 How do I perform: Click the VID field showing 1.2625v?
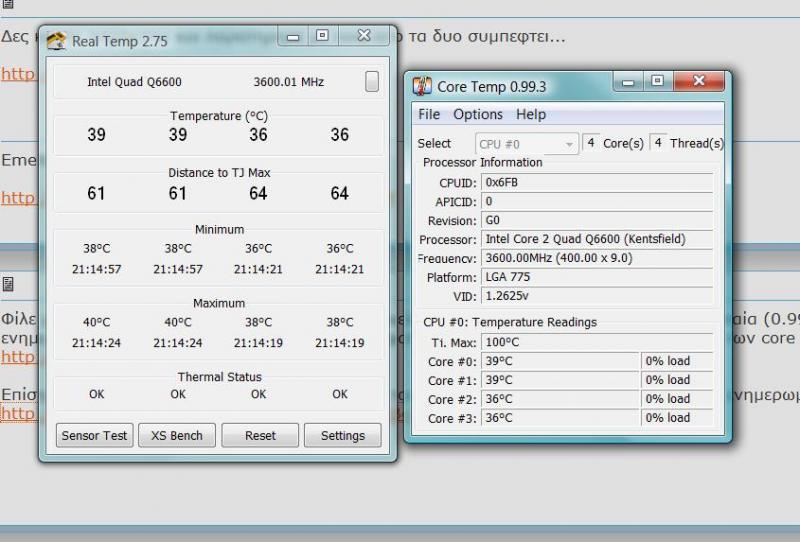pos(597,296)
